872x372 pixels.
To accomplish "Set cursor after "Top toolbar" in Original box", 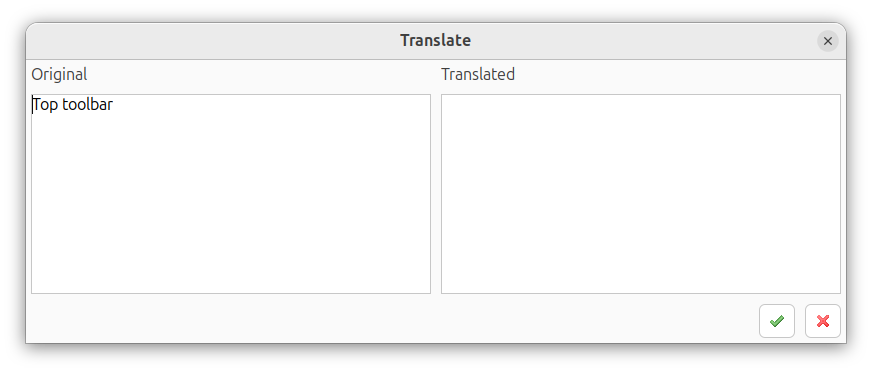I will pos(115,105).
